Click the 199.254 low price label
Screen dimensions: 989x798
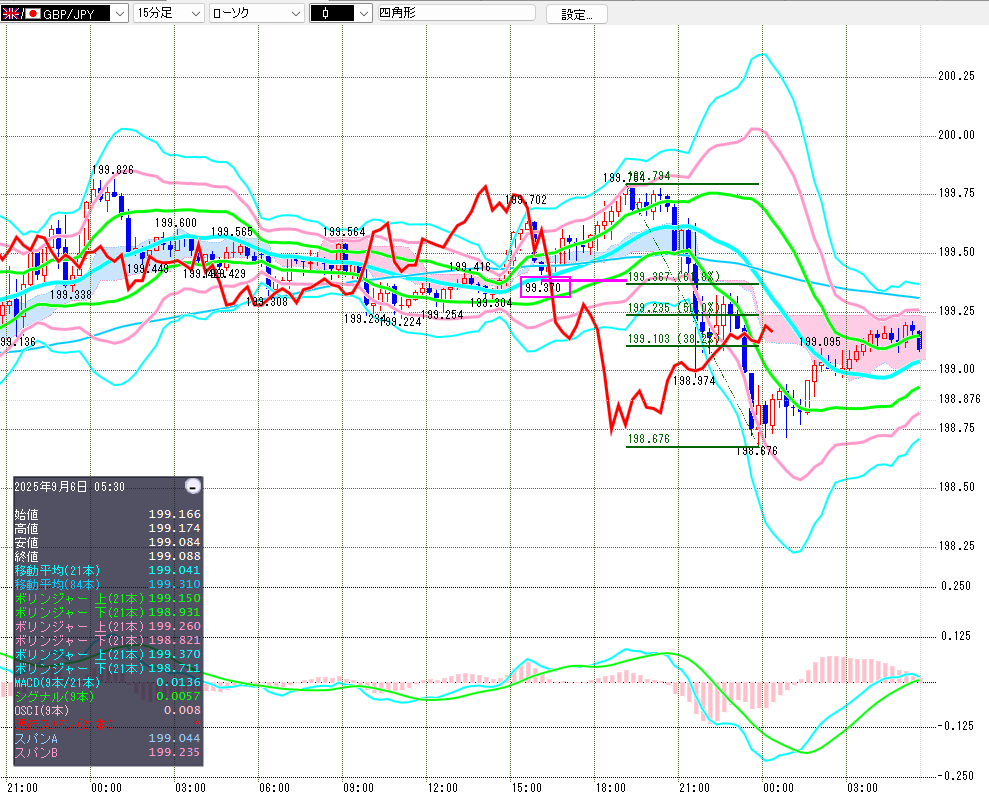[442, 314]
